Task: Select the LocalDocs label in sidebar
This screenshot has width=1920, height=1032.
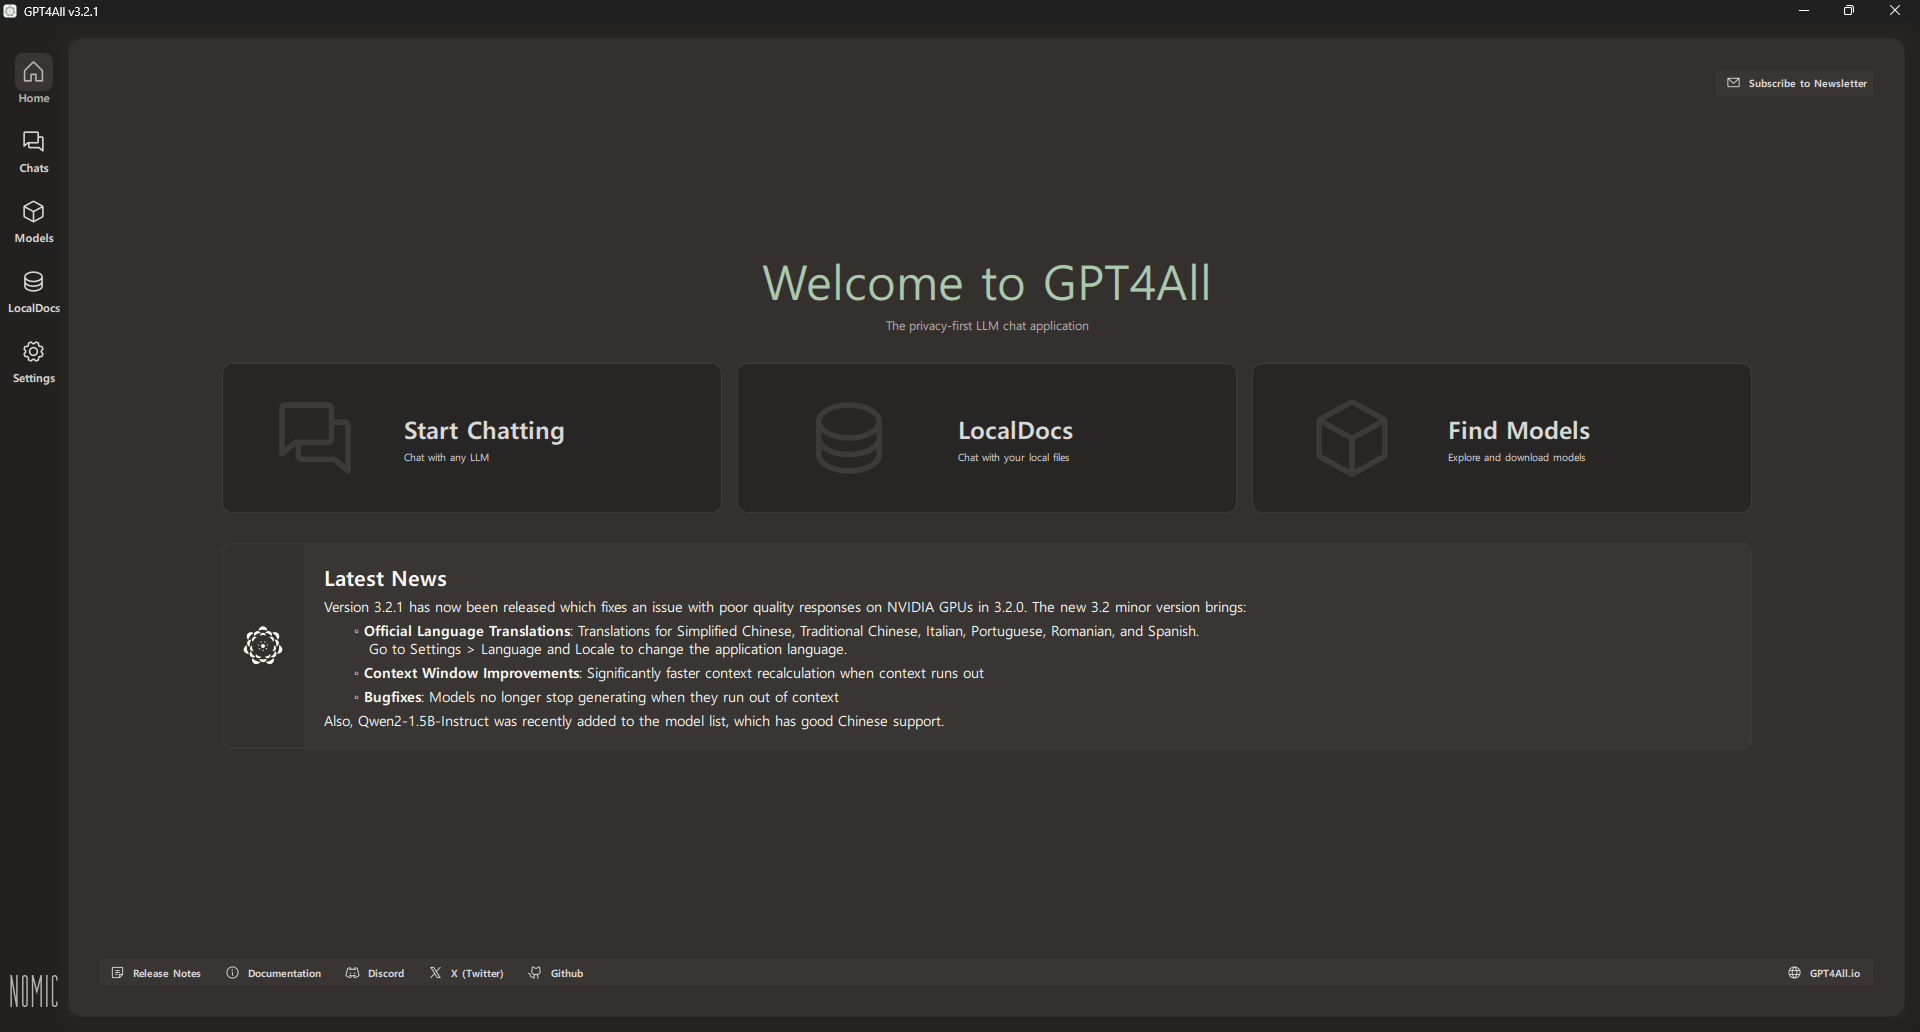Action: (33, 308)
